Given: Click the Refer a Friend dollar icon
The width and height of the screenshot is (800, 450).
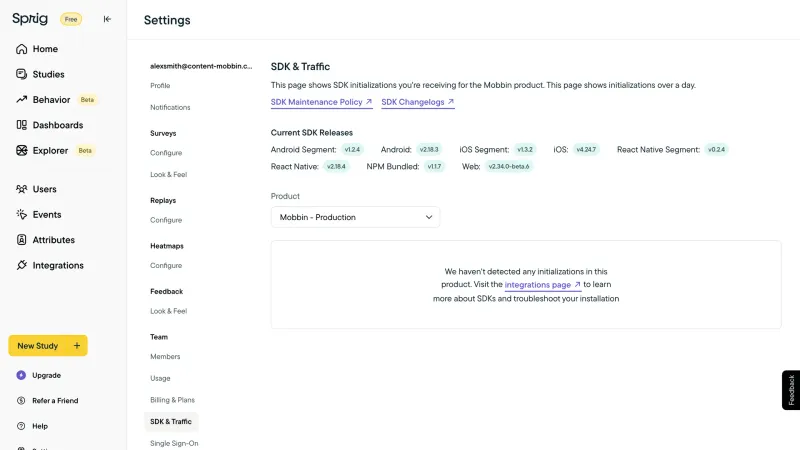Looking at the screenshot, I should (x=21, y=401).
